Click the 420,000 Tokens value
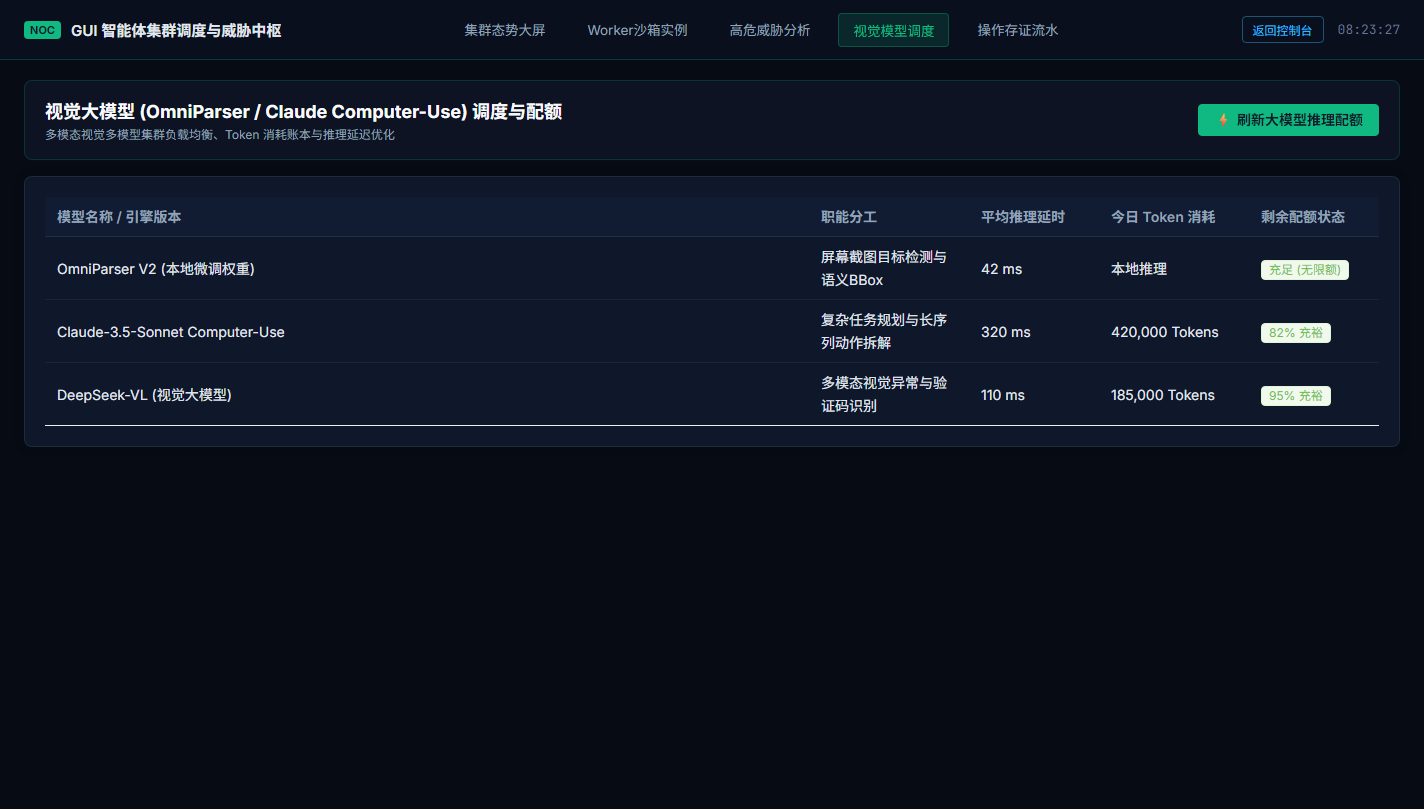This screenshot has height=809, width=1424. [x=1165, y=332]
